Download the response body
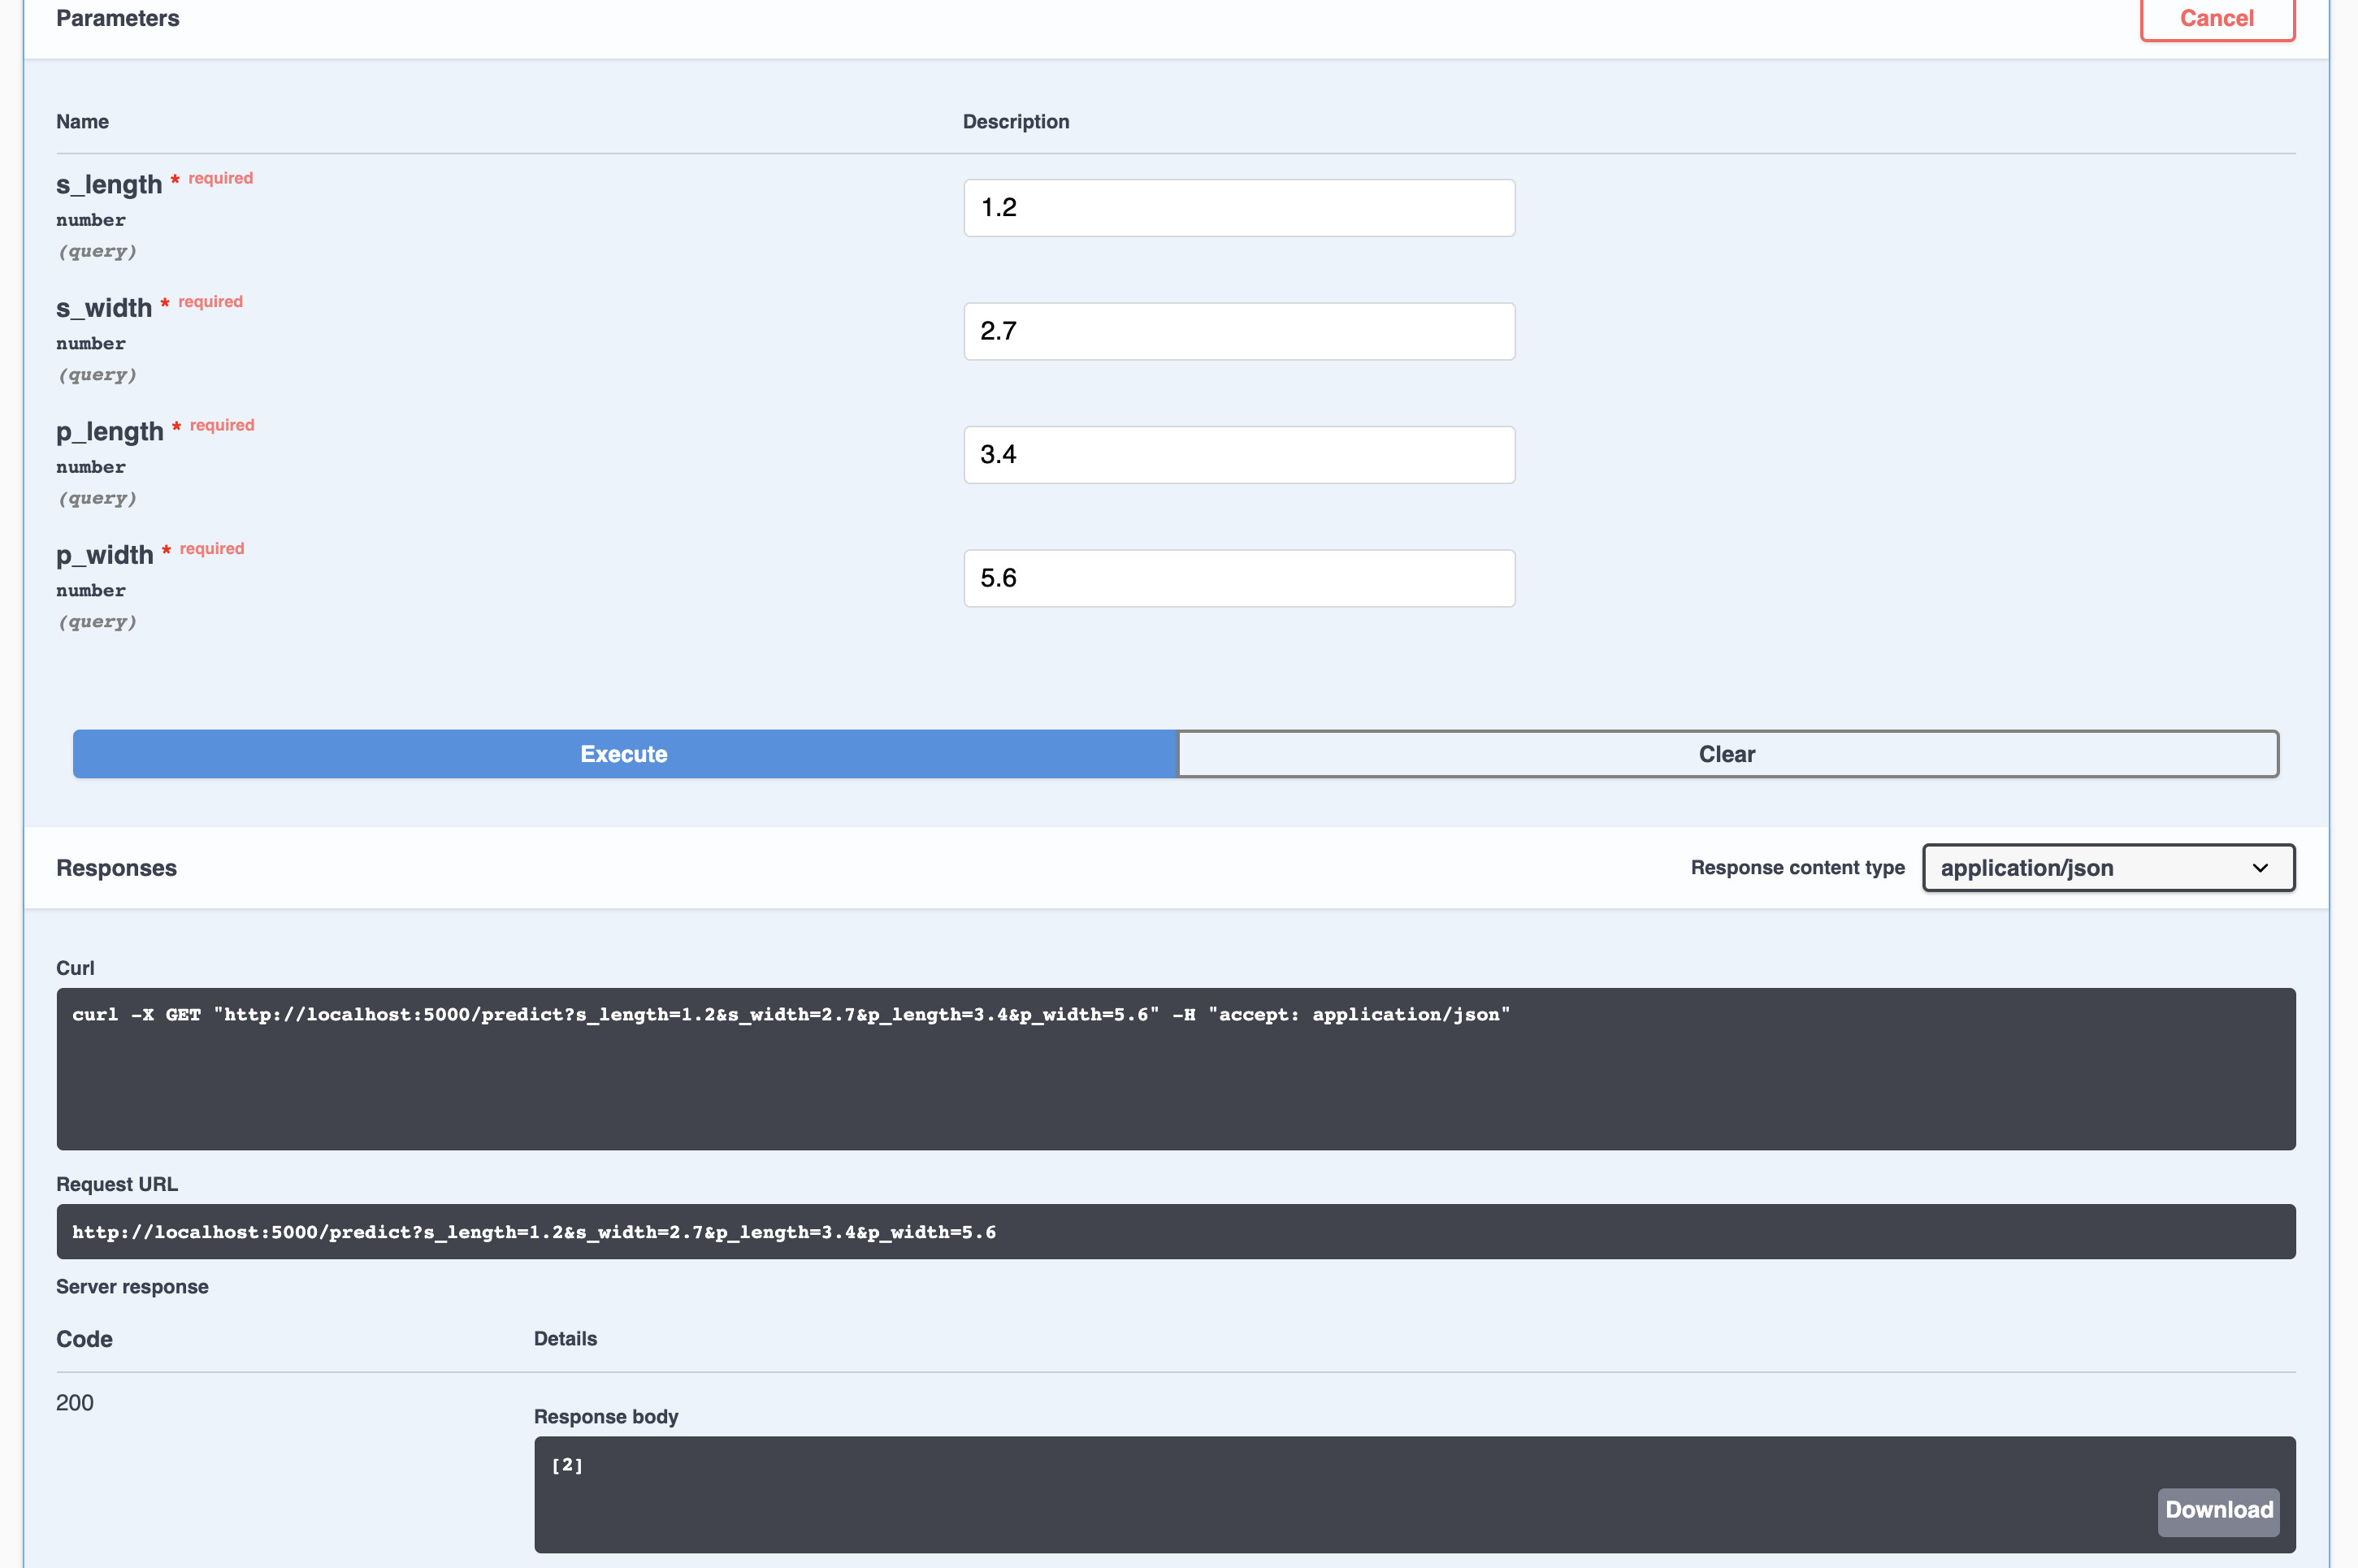This screenshot has width=2358, height=1568. (2218, 1510)
